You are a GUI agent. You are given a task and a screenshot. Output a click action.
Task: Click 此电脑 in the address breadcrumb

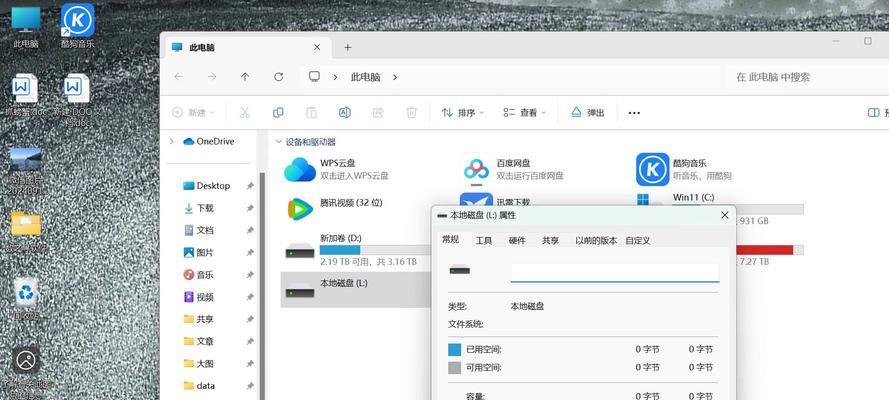365,76
